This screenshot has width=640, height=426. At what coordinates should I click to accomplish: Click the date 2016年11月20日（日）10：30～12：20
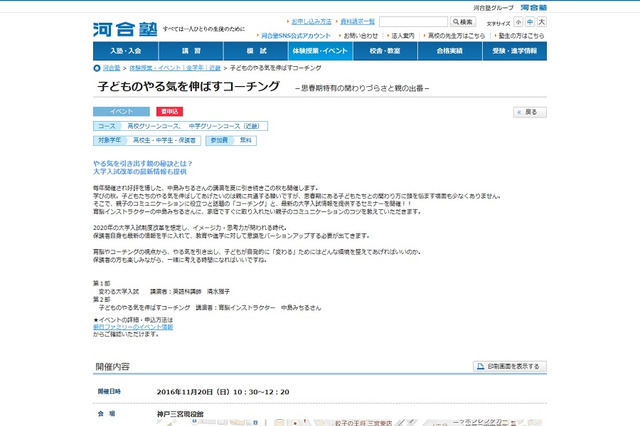tap(223, 392)
